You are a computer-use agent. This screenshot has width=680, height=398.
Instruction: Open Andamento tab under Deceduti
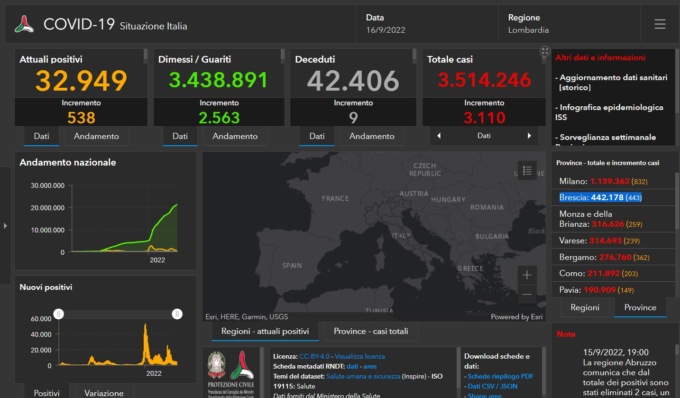click(x=372, y=136)
